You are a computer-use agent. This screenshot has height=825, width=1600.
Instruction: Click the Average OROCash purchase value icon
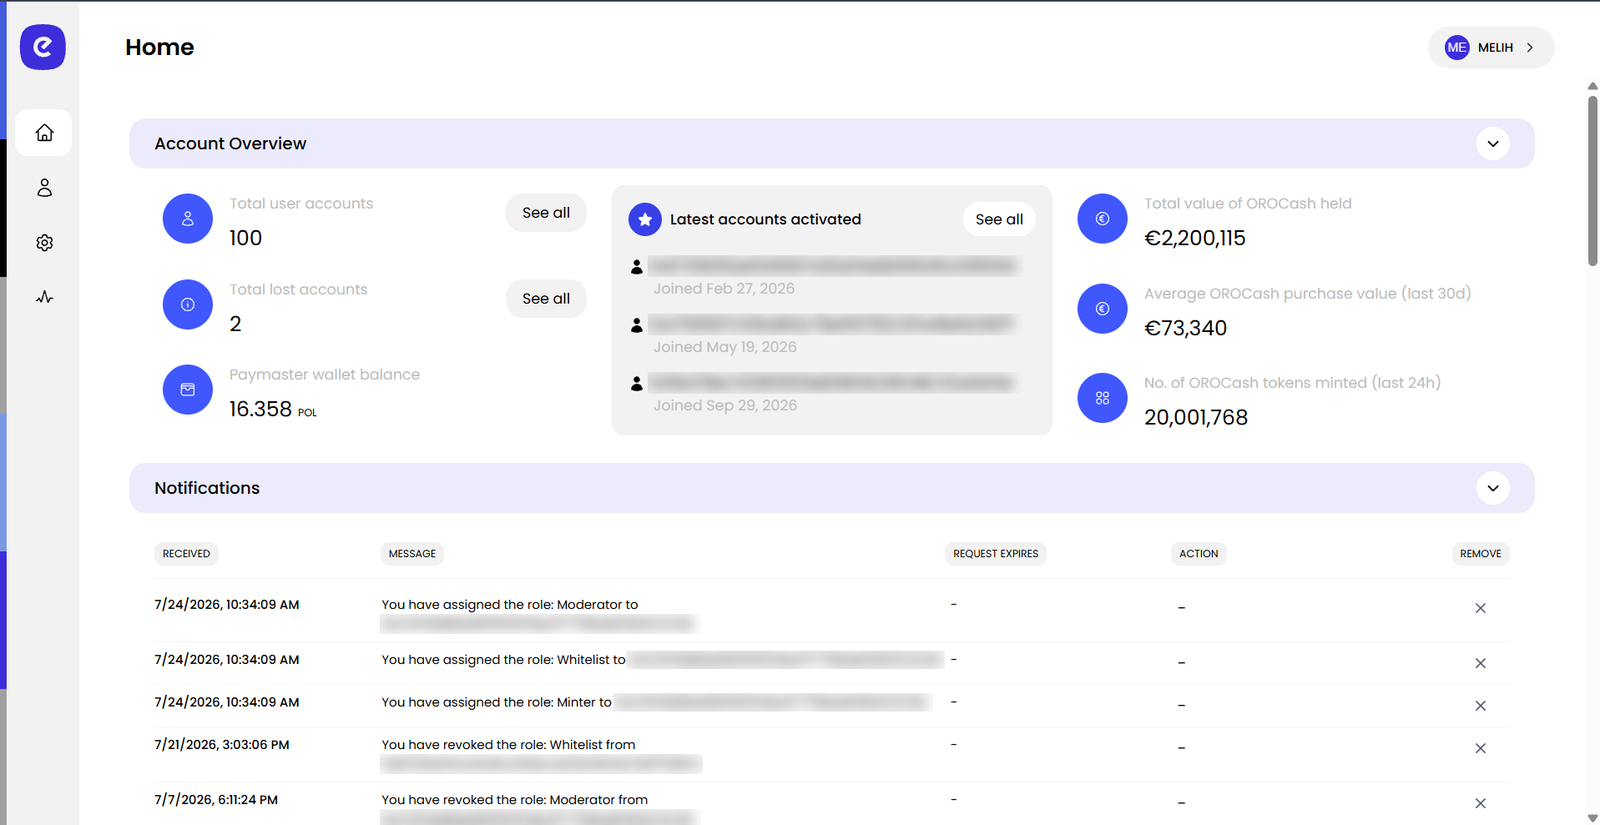1102,309
